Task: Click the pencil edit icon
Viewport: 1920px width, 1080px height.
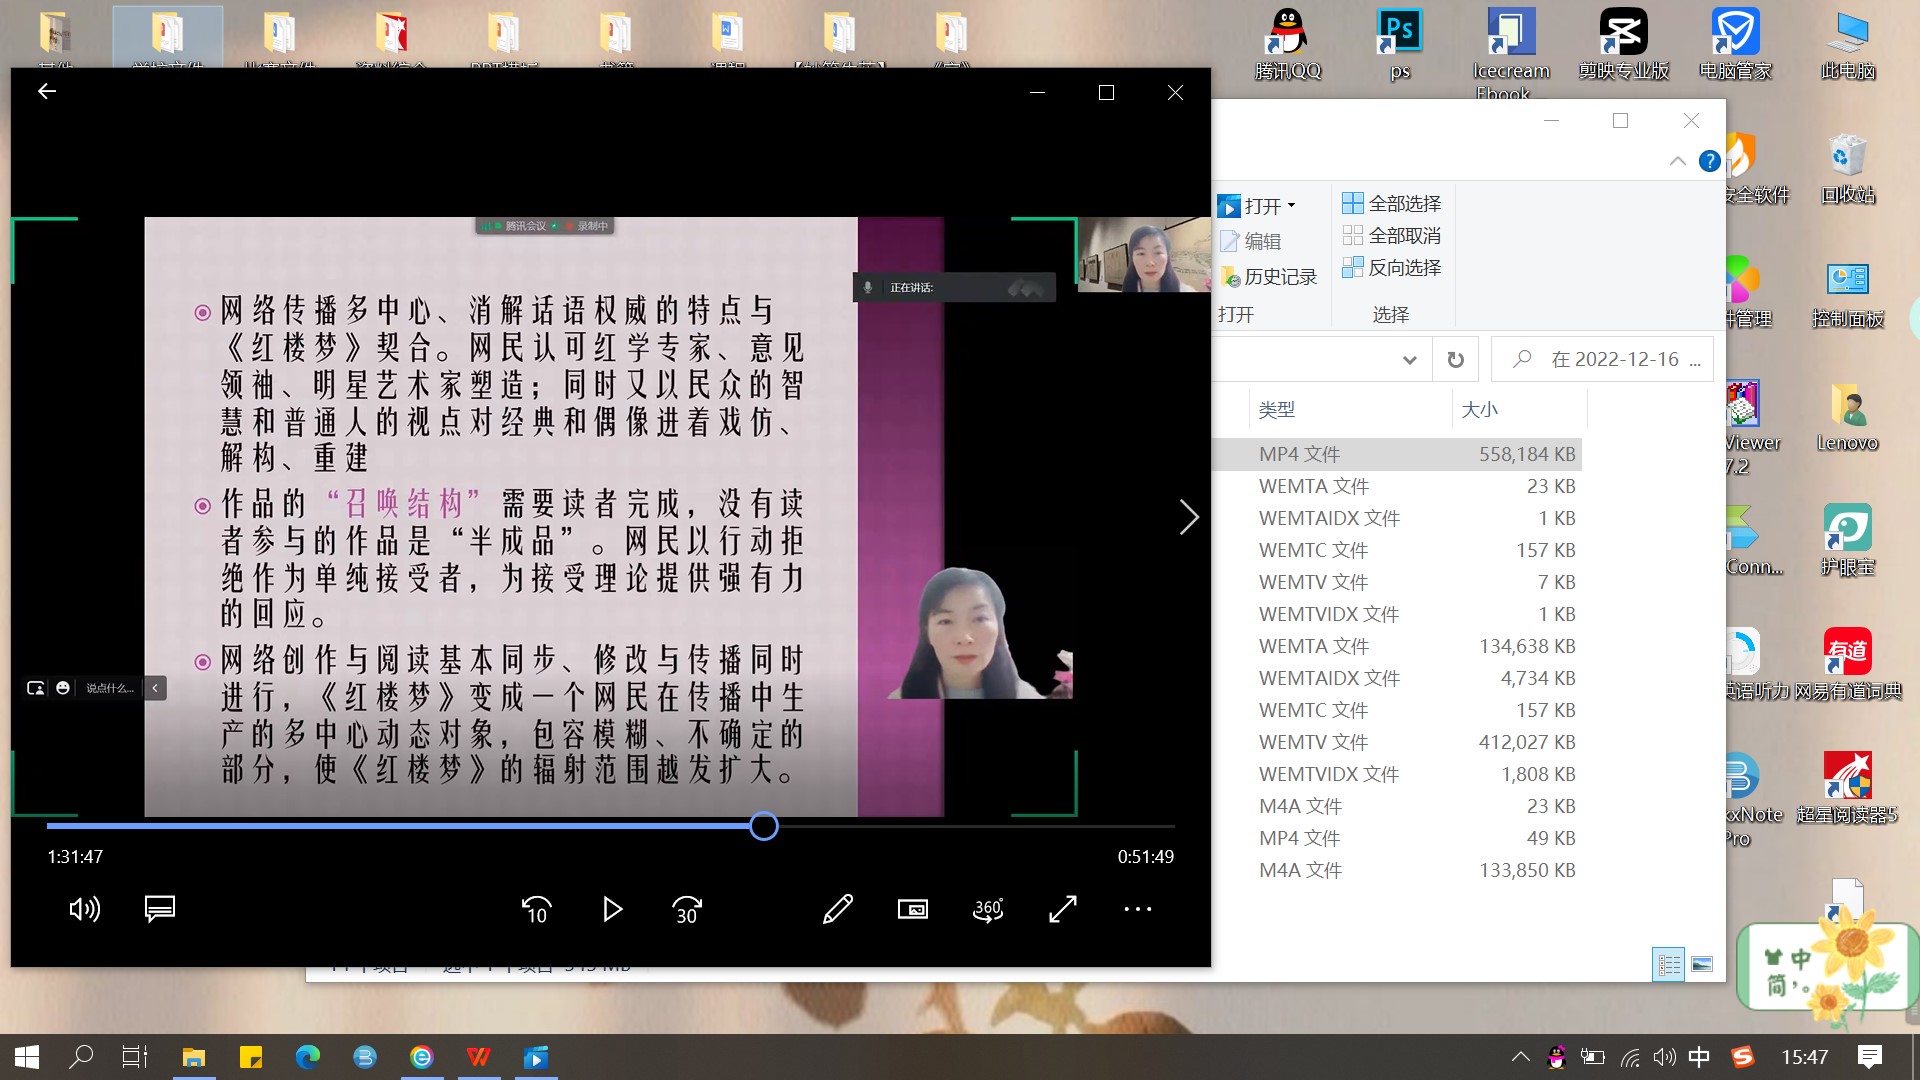Action: (x=837, y=909)
